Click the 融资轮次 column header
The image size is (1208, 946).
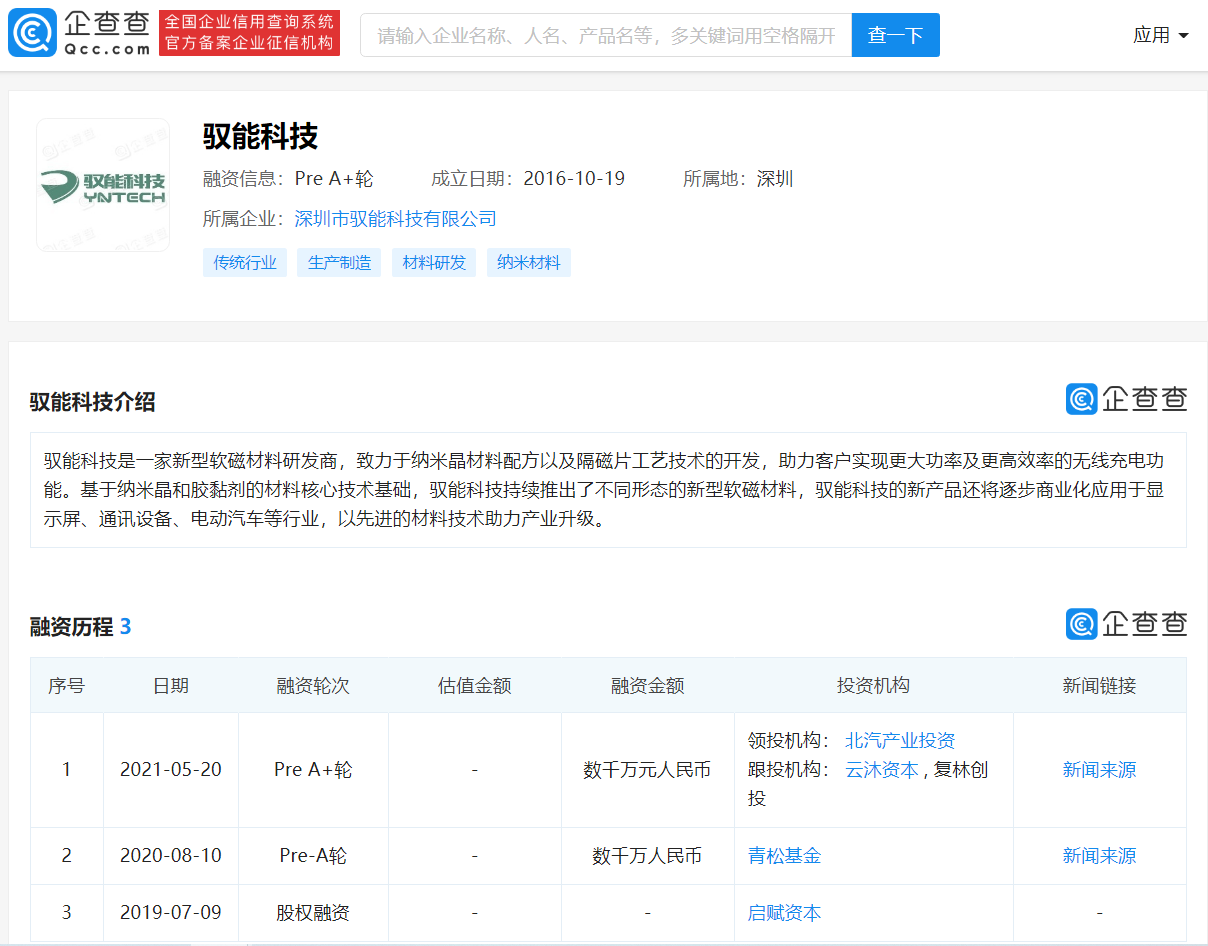[313, 686]
